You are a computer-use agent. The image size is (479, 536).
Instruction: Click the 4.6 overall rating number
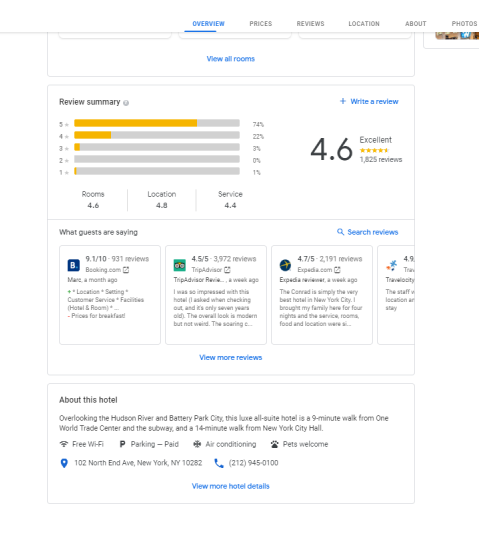coord(331,149)
